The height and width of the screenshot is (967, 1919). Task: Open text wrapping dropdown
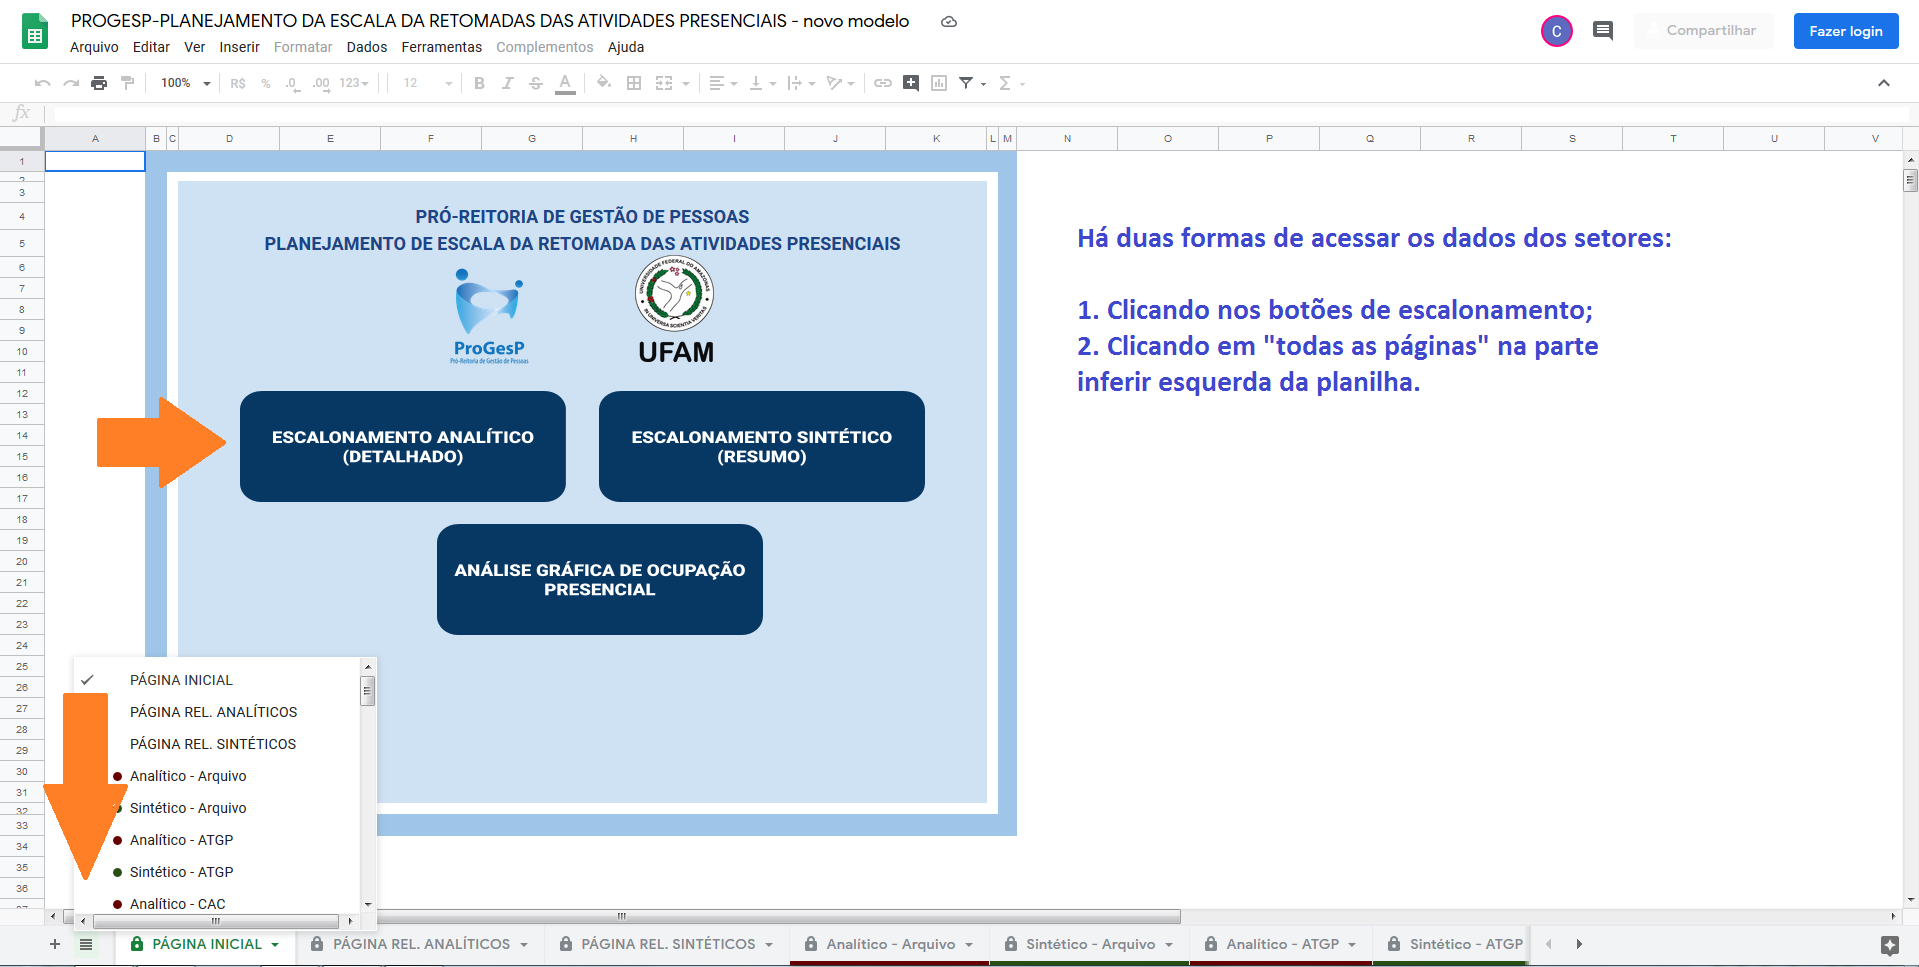(801, 83)
